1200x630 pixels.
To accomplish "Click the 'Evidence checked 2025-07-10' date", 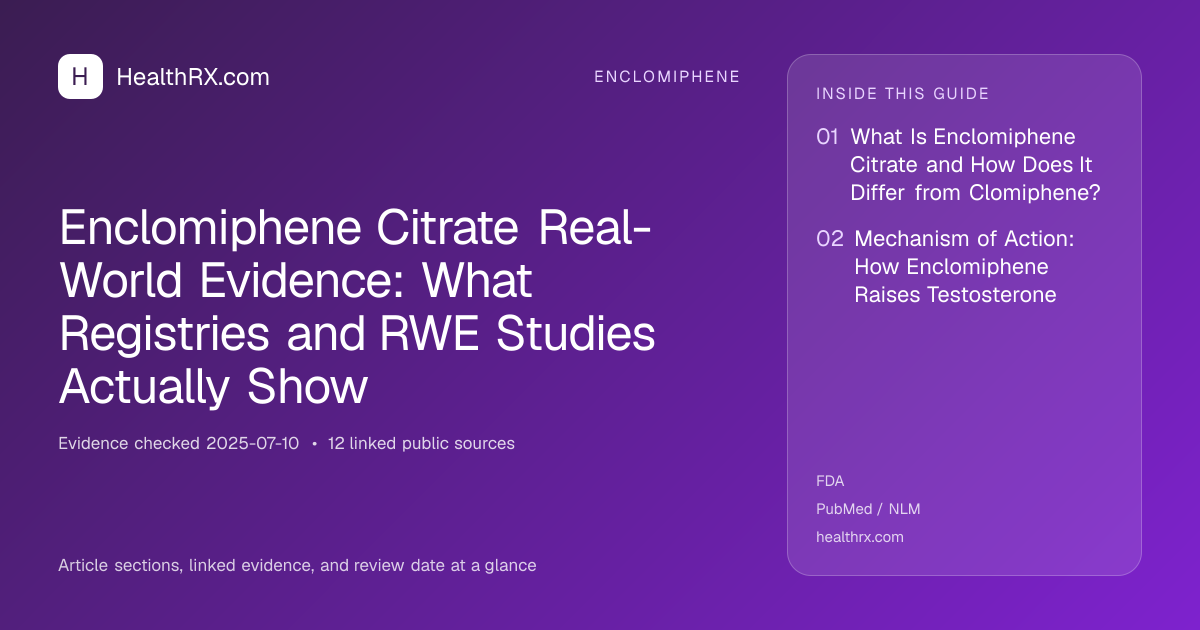I will 178,443.
